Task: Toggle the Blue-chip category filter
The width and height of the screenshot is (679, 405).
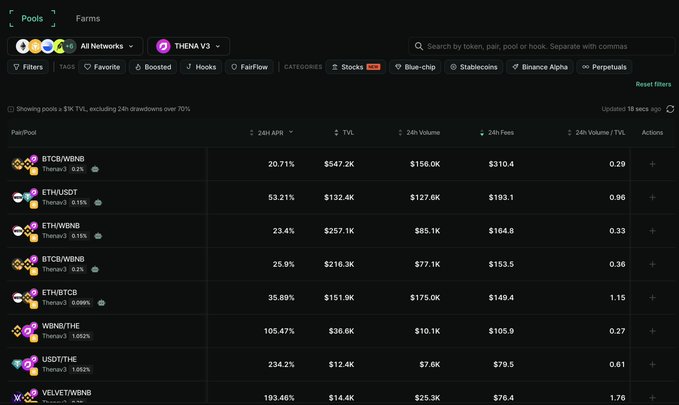Action: 415,67
